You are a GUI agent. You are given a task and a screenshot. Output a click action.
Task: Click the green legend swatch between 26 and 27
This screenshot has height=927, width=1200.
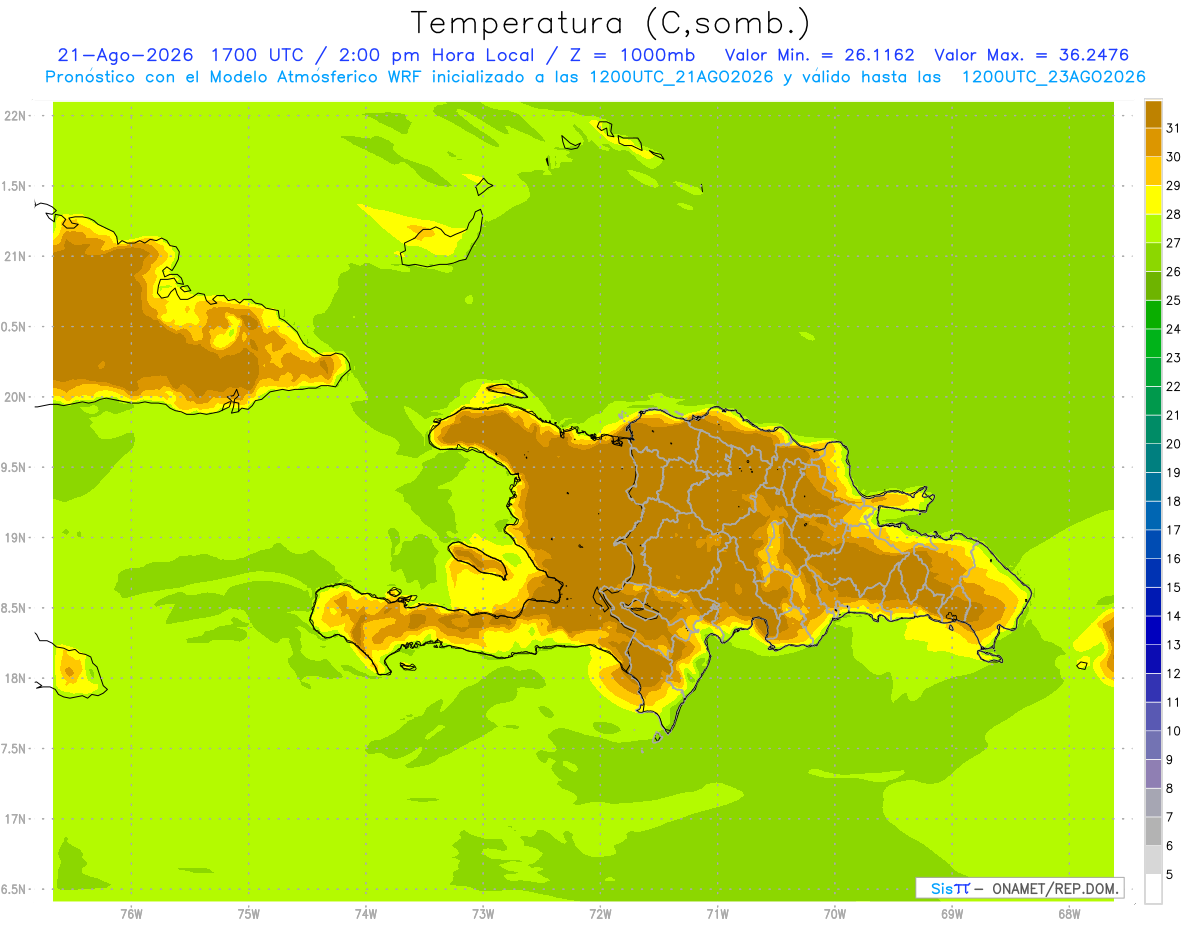1153,257
